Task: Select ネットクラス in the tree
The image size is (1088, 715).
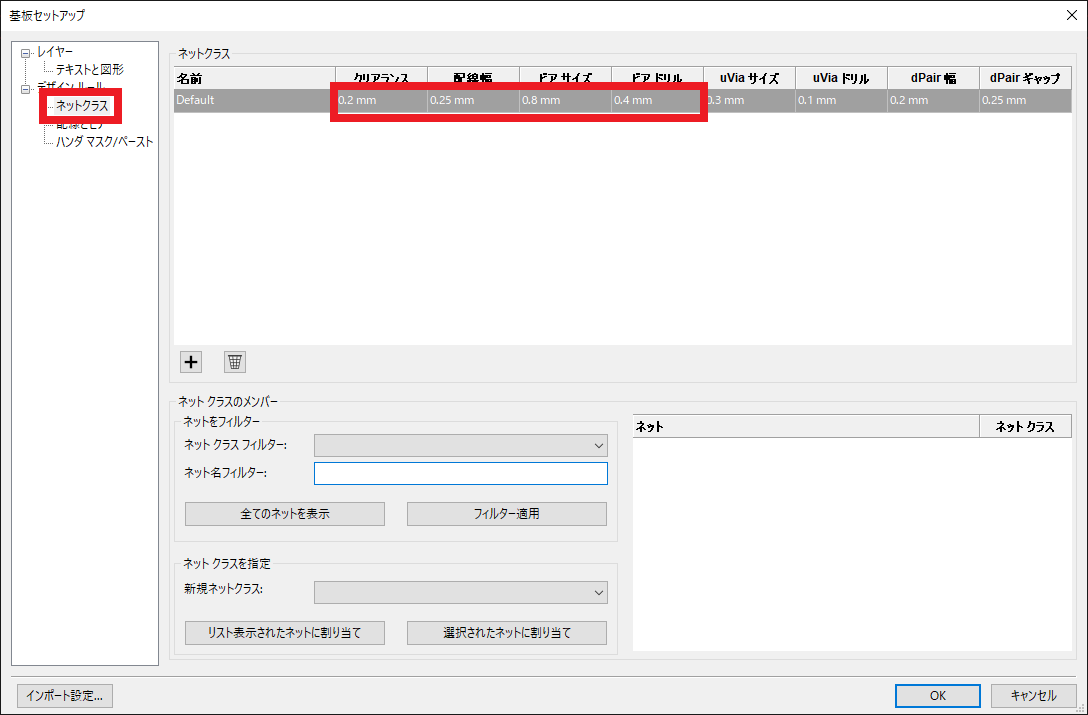Action: (82, 106)
